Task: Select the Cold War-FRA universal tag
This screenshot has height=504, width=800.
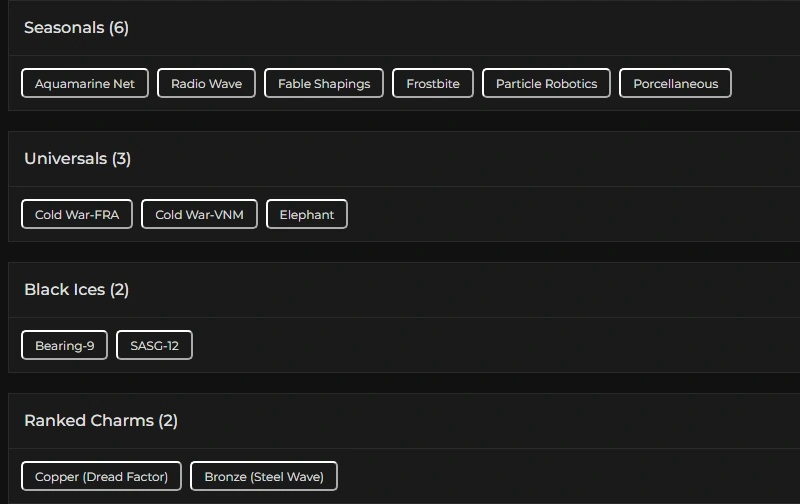Action: coord(77,214)
